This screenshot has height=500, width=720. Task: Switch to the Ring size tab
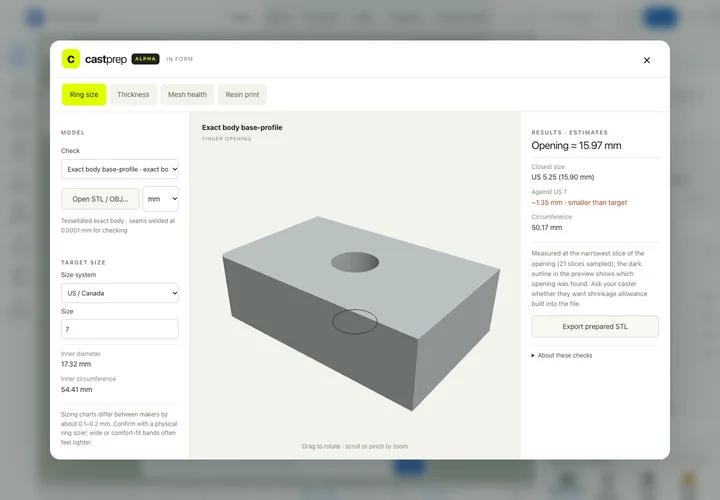click(84, 95)
